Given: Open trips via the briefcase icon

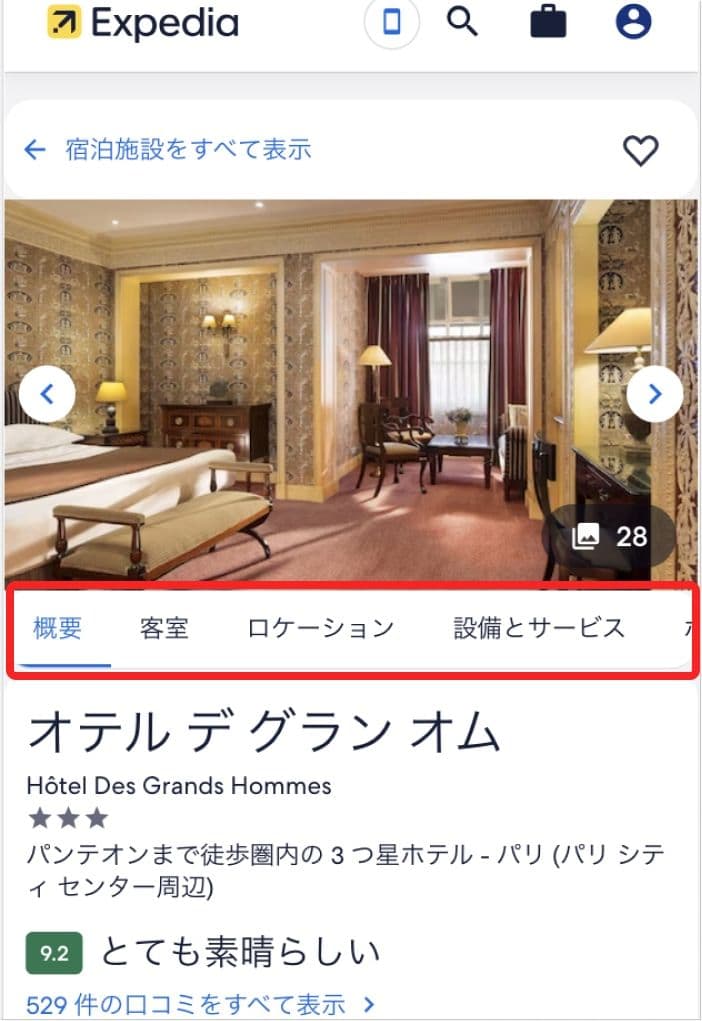Looking at the screenshot, I should point(548,22).
